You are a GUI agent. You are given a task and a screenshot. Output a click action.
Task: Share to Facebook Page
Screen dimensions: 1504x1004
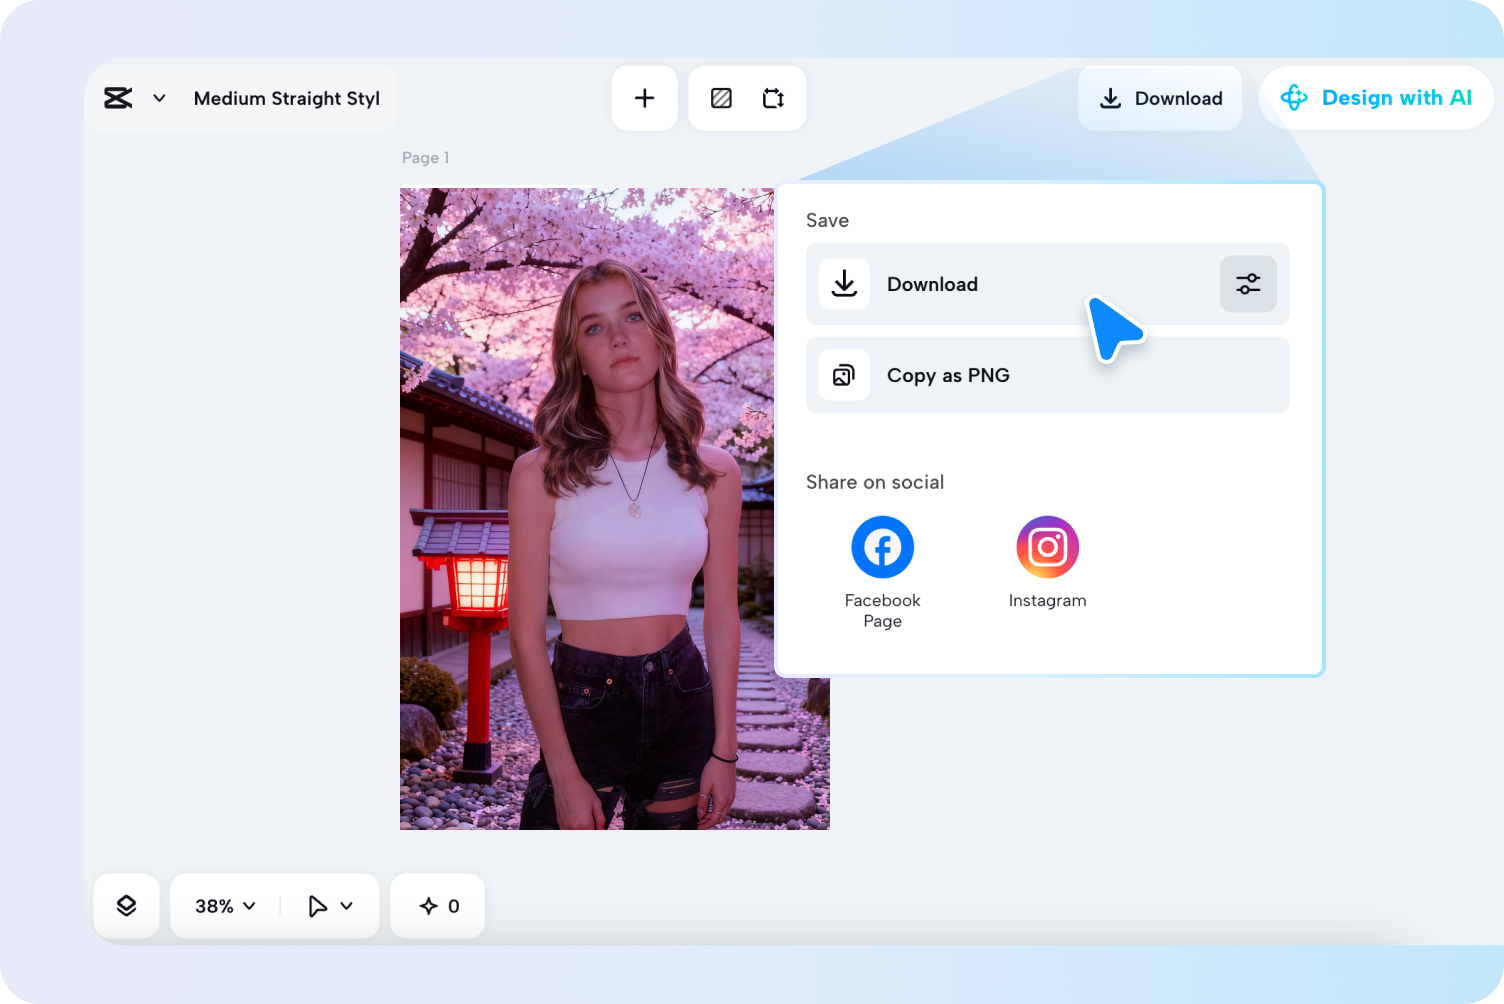tap(882, 548)
